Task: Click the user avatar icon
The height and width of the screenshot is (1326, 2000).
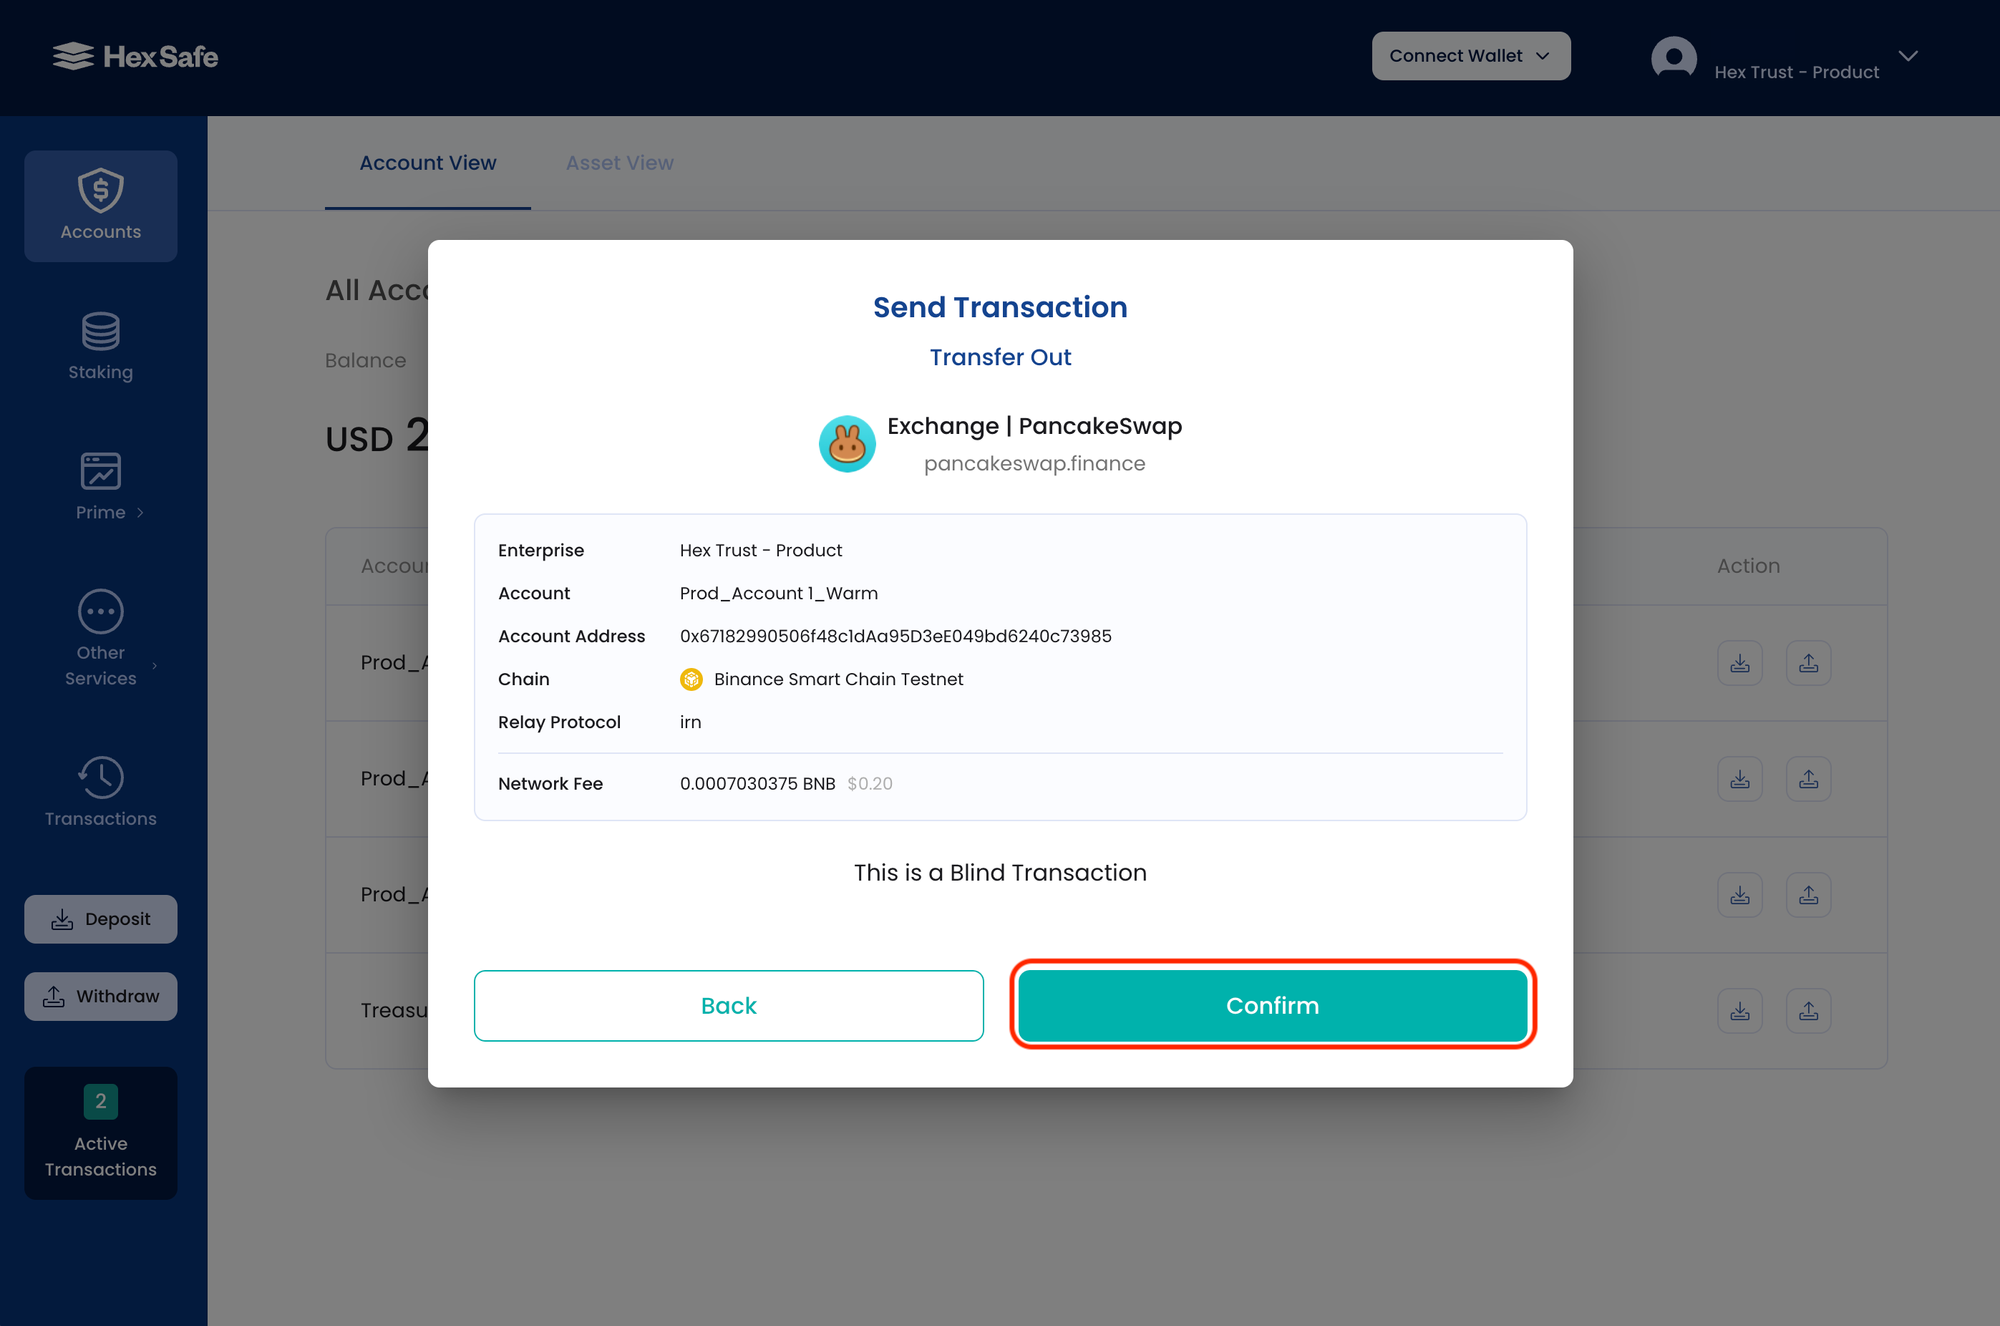Action: click(1673, 57)
